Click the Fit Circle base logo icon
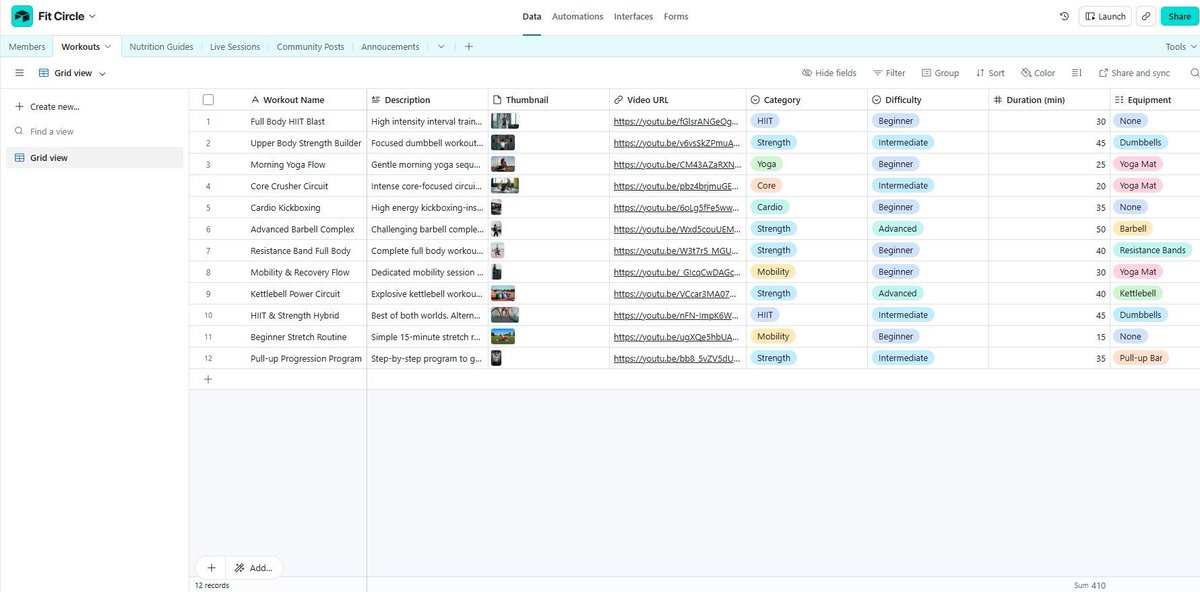The height and width of the screenshot is (592, 1200). (22, 16)
